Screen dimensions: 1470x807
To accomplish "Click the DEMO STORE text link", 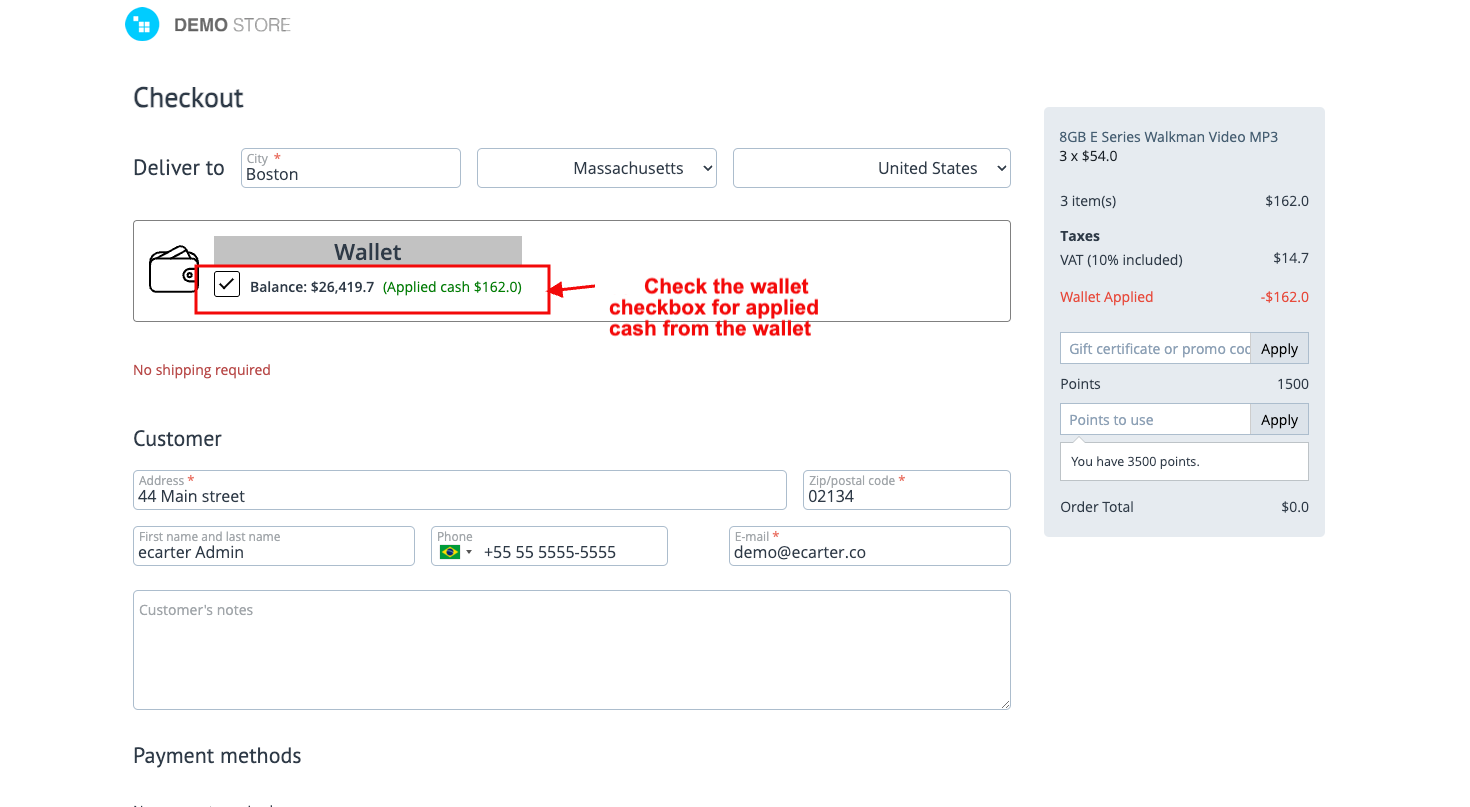I will (x=232, y=25).
